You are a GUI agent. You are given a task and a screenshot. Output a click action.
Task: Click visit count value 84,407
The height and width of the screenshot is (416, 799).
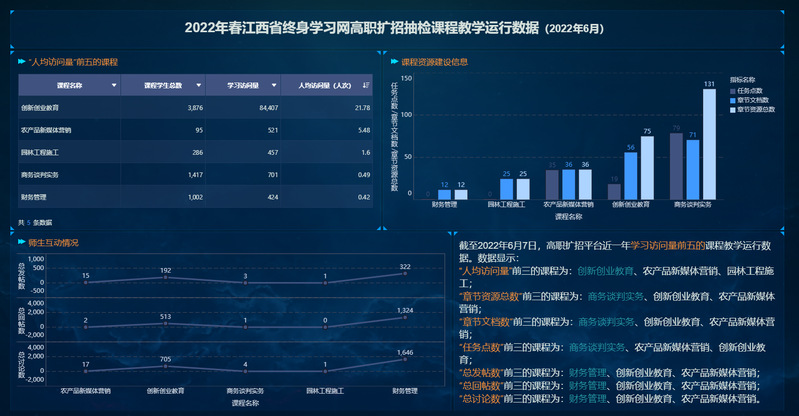(269, 108)
